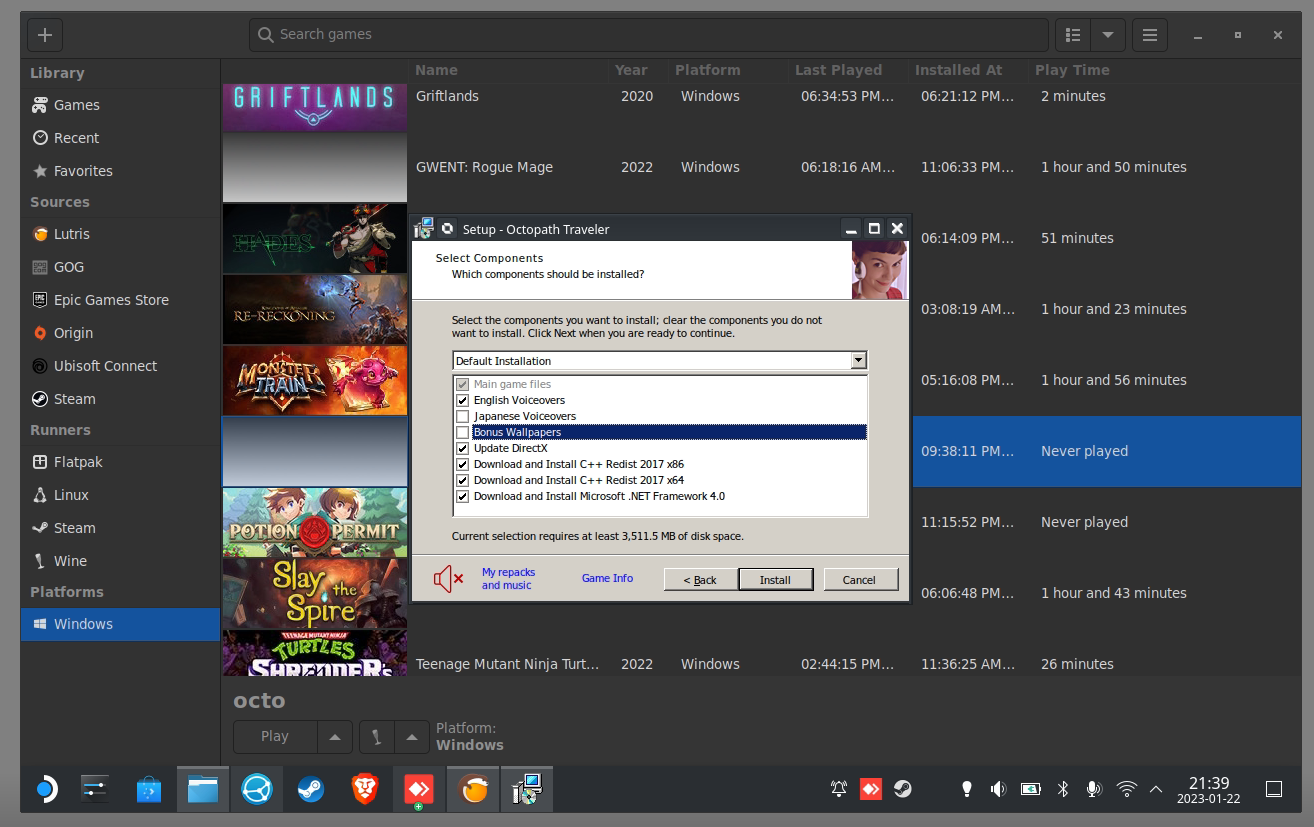Open the Brave browser taskbar icon
Screen dimensions: 1314x827
[365, 790]
